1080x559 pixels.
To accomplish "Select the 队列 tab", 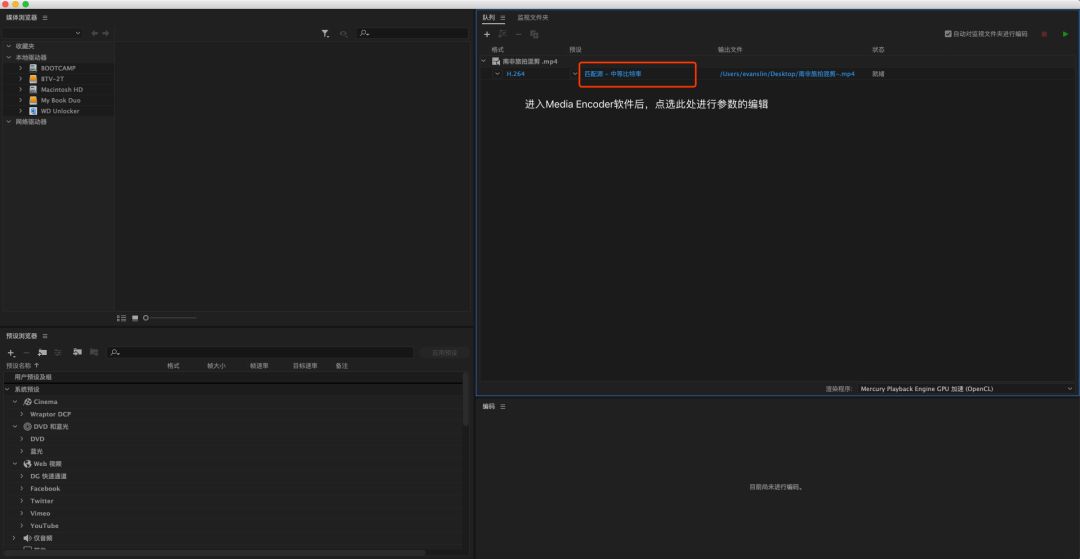I will point(488,18).
